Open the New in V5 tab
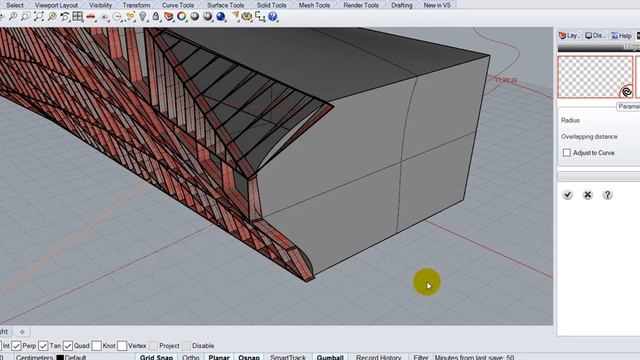Image resolution: width=640 pixels, height=360 pixels. [437, 5]
